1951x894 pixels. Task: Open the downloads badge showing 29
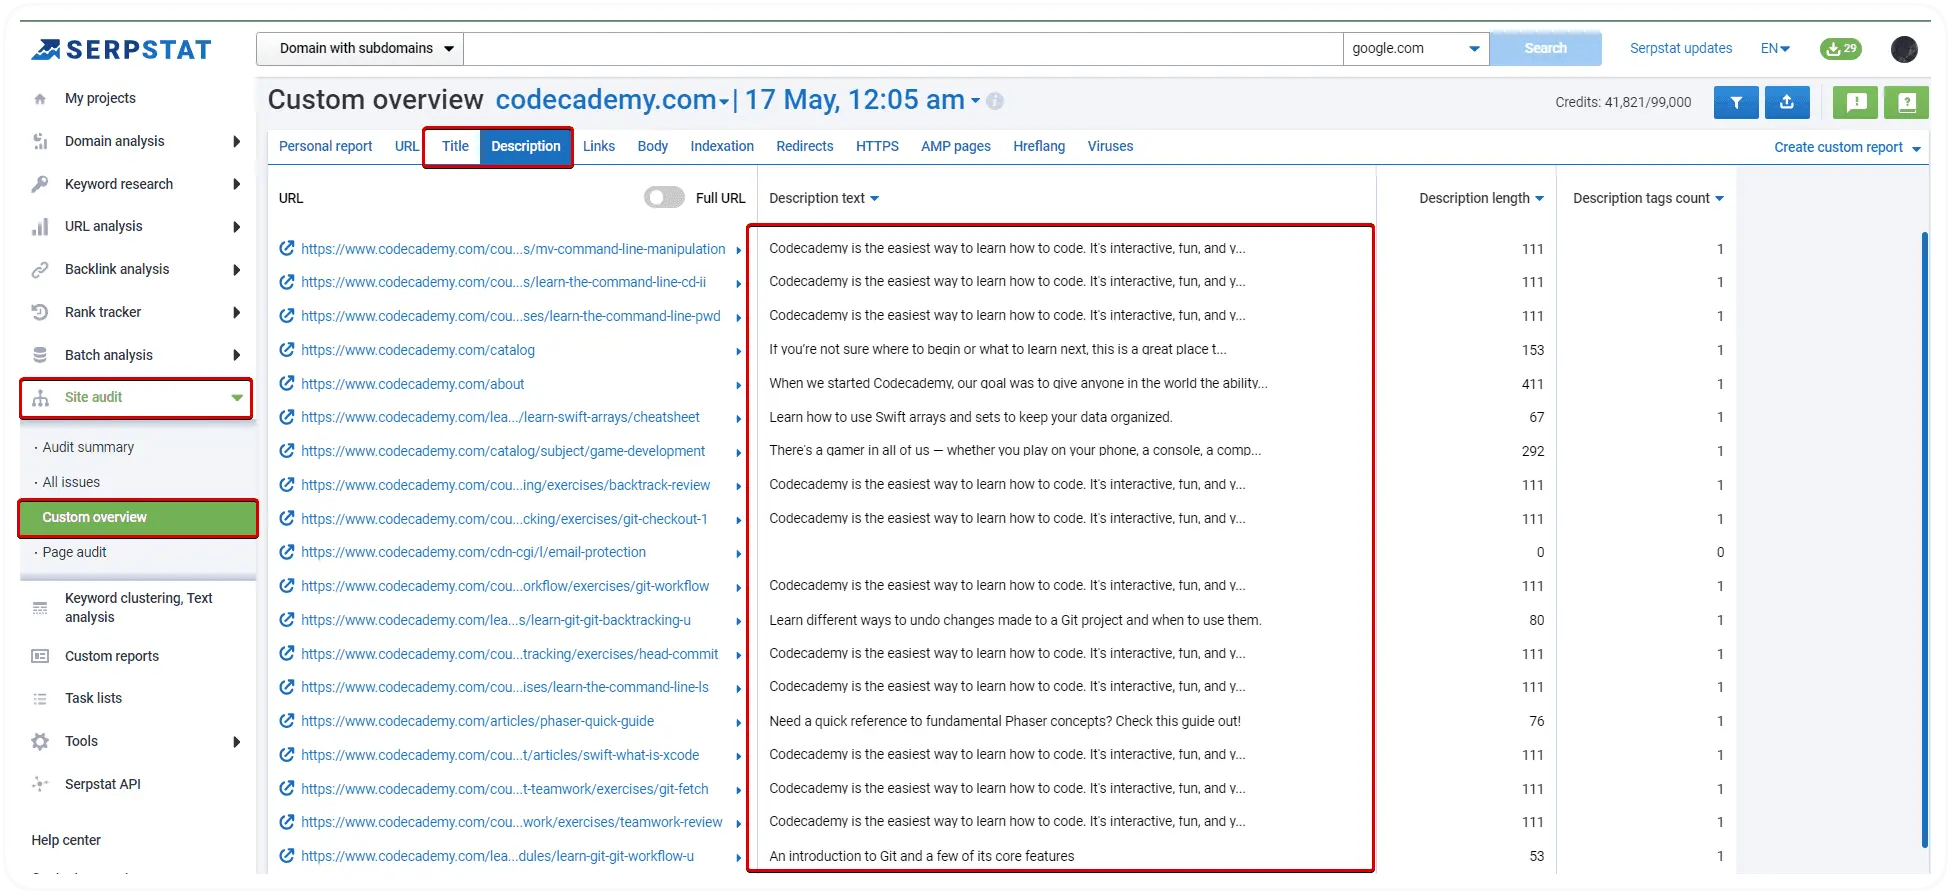tap(1841, 48)
